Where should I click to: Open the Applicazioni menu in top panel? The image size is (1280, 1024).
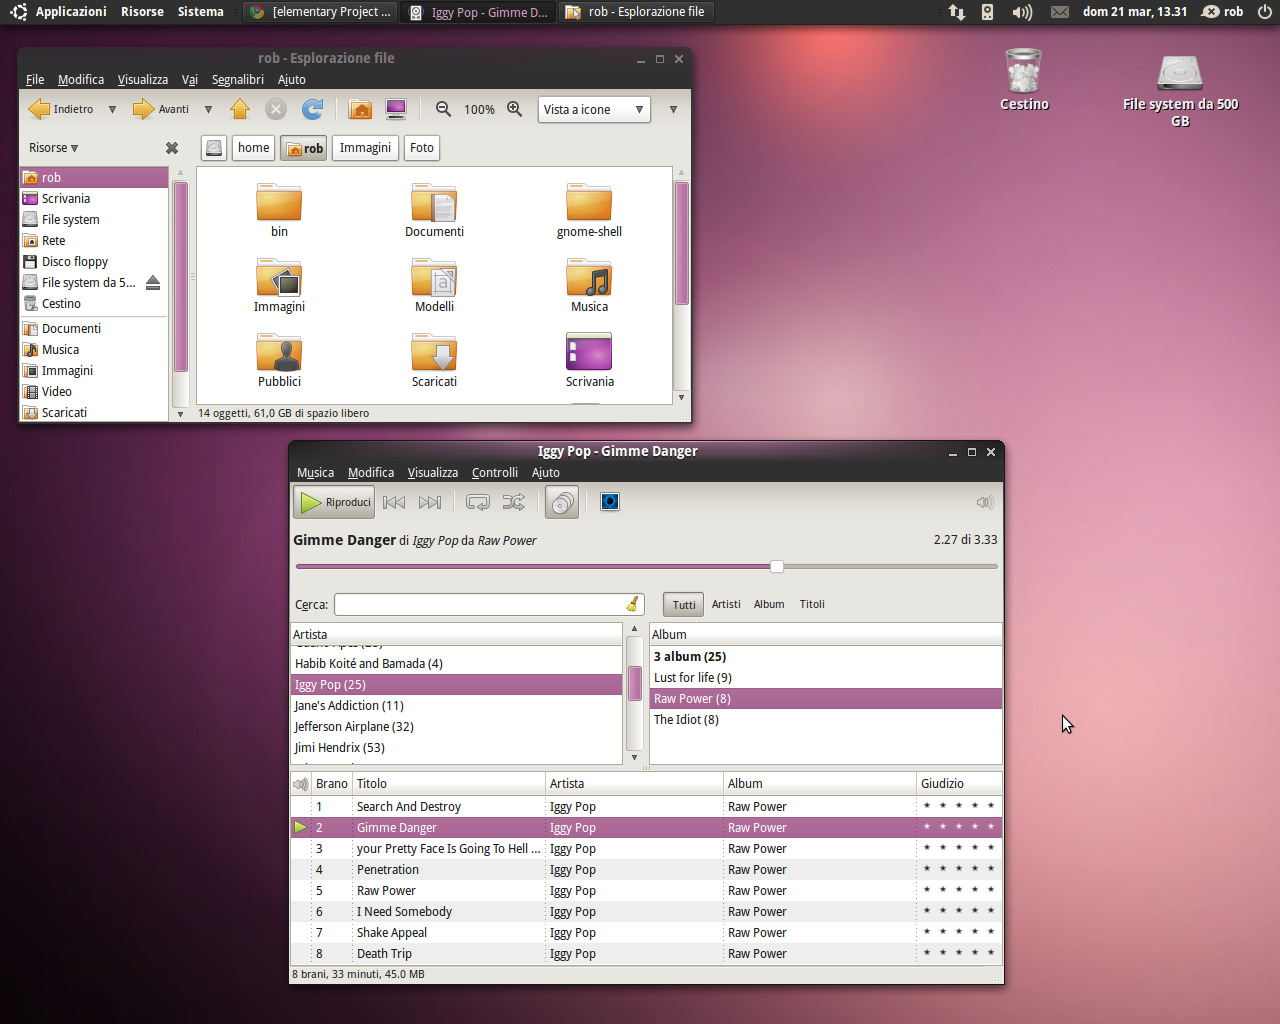[70, 12]
